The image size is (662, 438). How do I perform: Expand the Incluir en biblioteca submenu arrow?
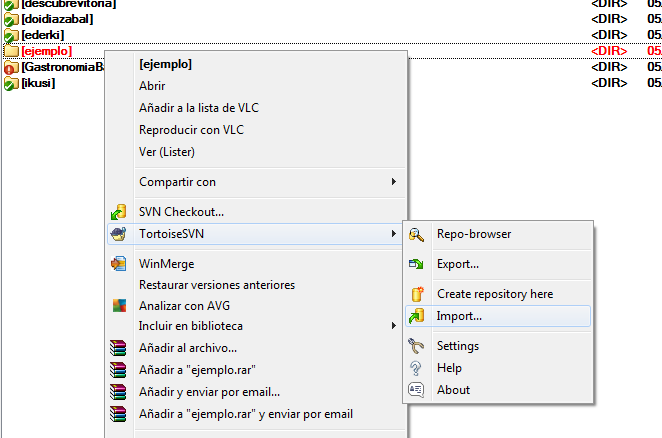pos(394,326)
